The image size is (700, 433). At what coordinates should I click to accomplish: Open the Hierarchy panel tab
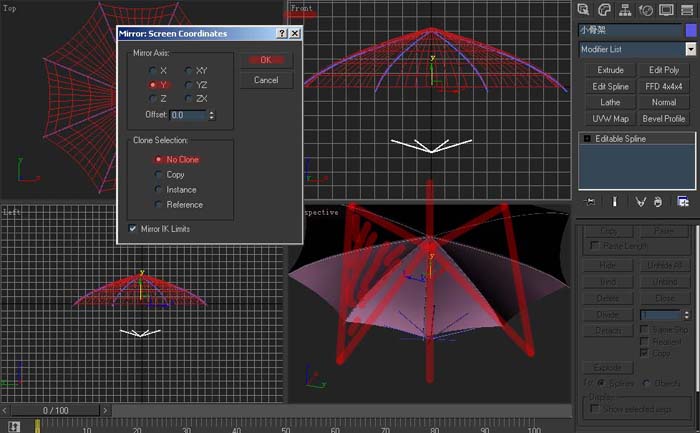pyautogui.click(x=625, y=9)
